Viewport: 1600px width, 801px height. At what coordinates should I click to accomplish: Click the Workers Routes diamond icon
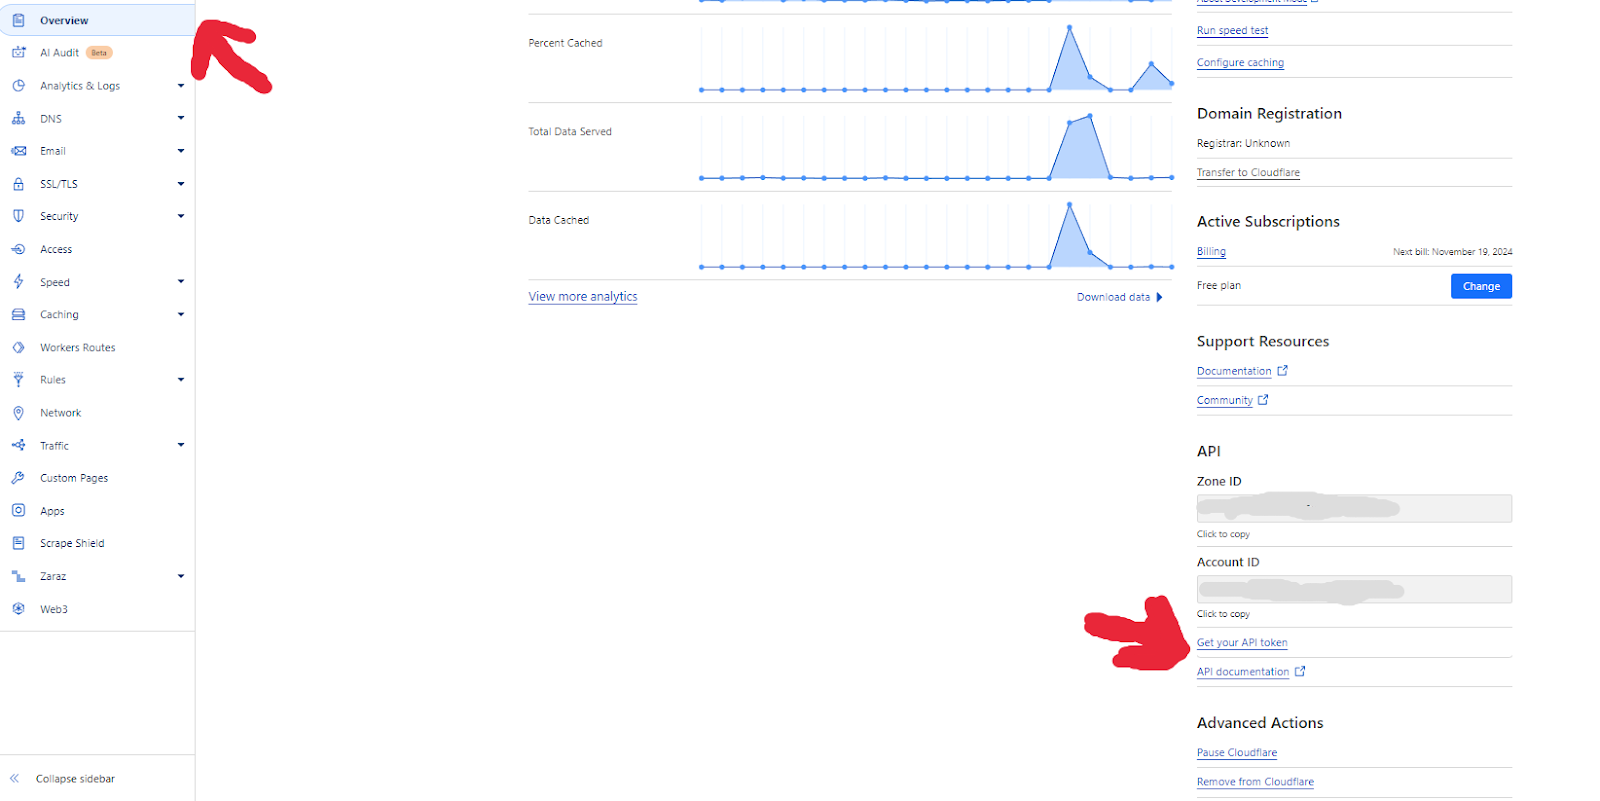click(18, 347)
